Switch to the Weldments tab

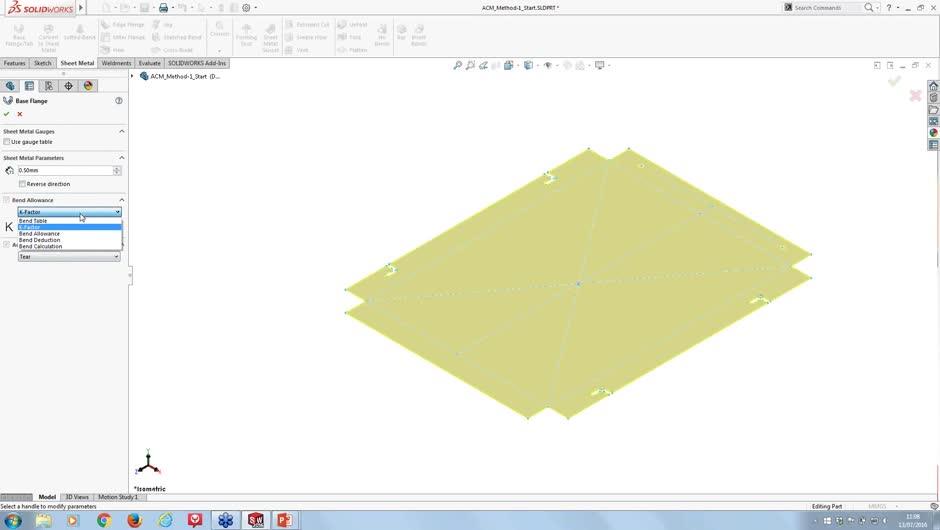click(116, 63)
